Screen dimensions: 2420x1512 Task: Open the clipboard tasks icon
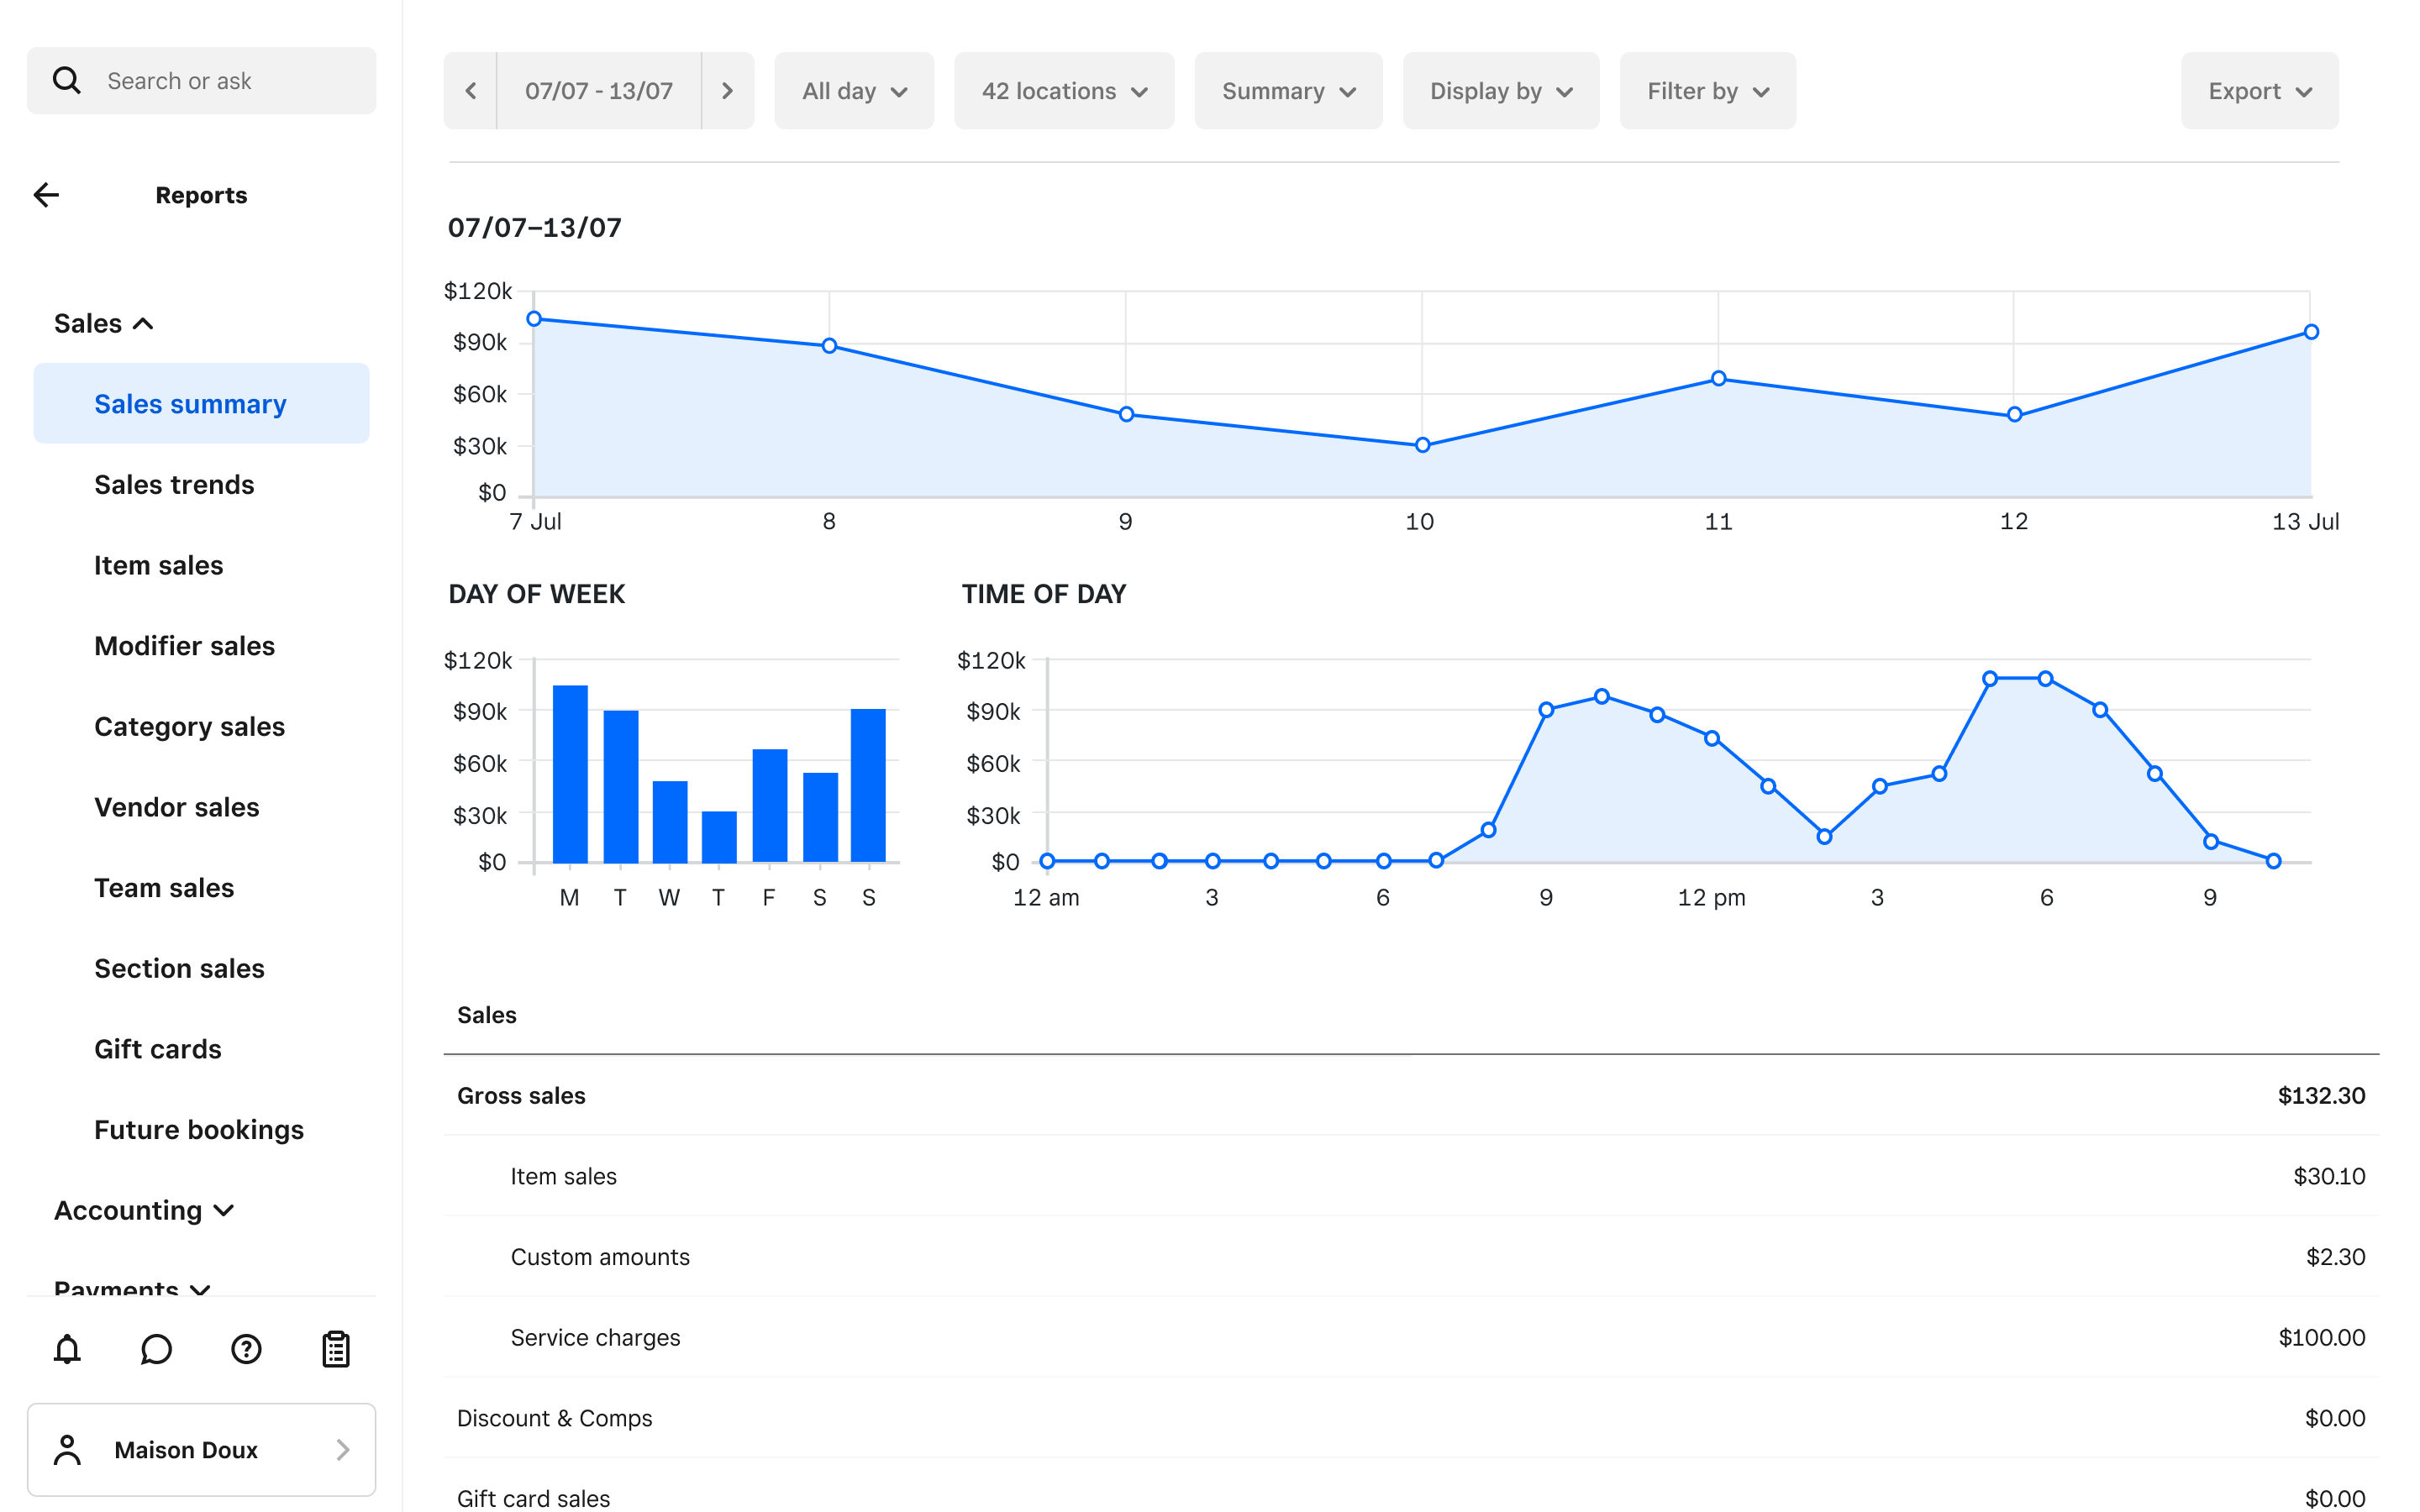tap(336, 1349)
